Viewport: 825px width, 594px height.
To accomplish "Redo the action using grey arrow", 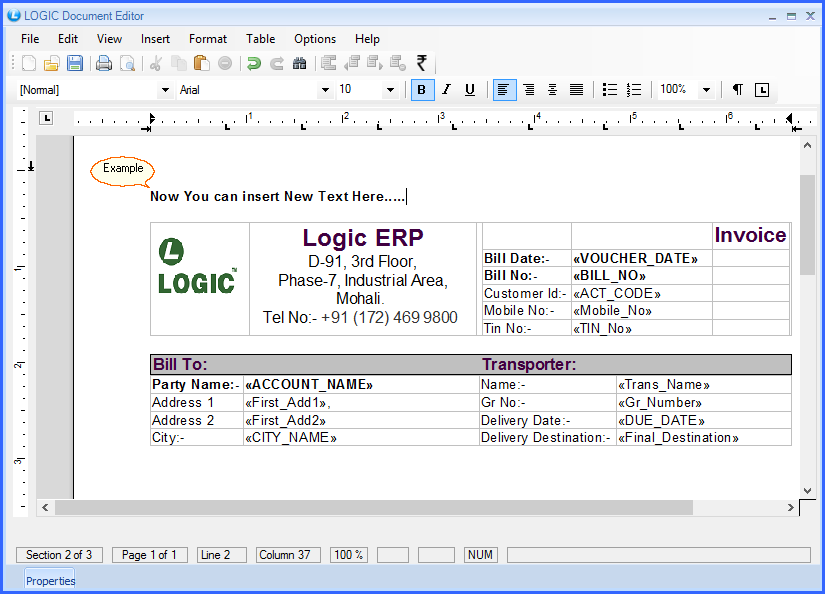I will tap(277, 63).
